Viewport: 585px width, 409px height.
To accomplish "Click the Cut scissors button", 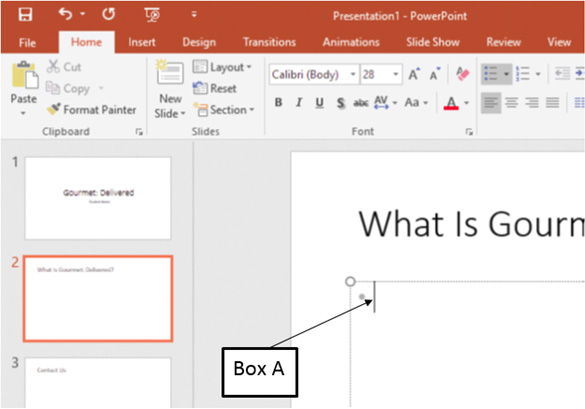I will tap(64, 67).
